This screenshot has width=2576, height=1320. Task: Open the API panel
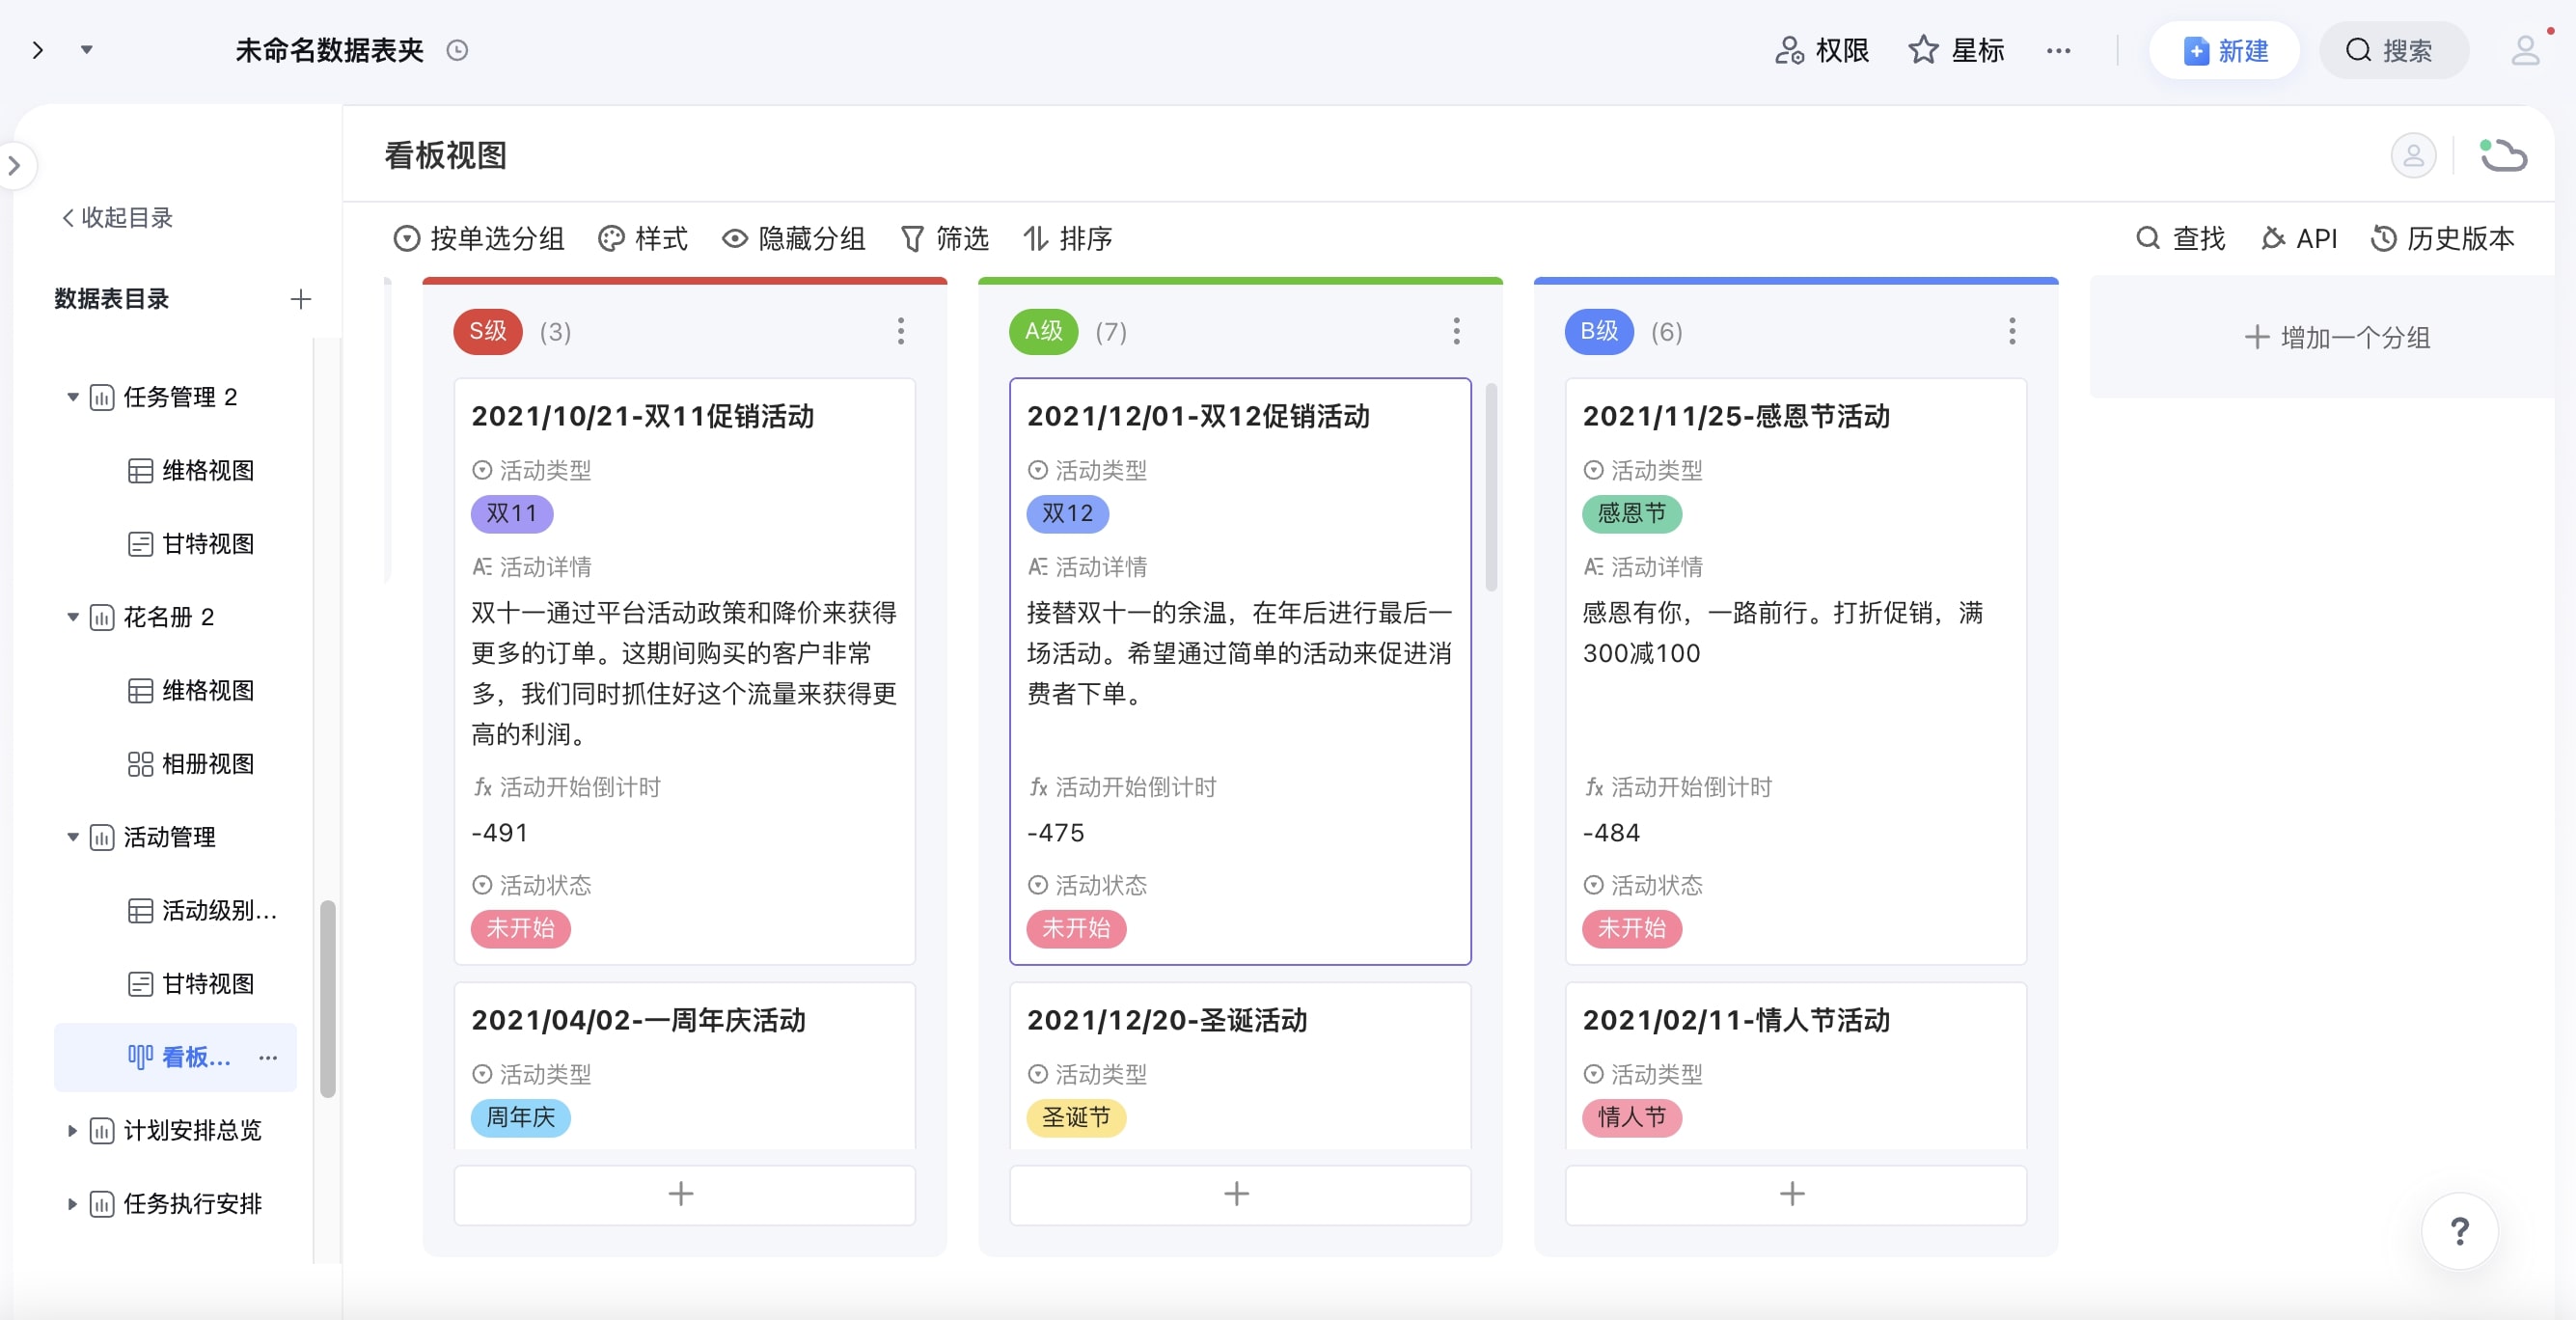[2299, 238]
